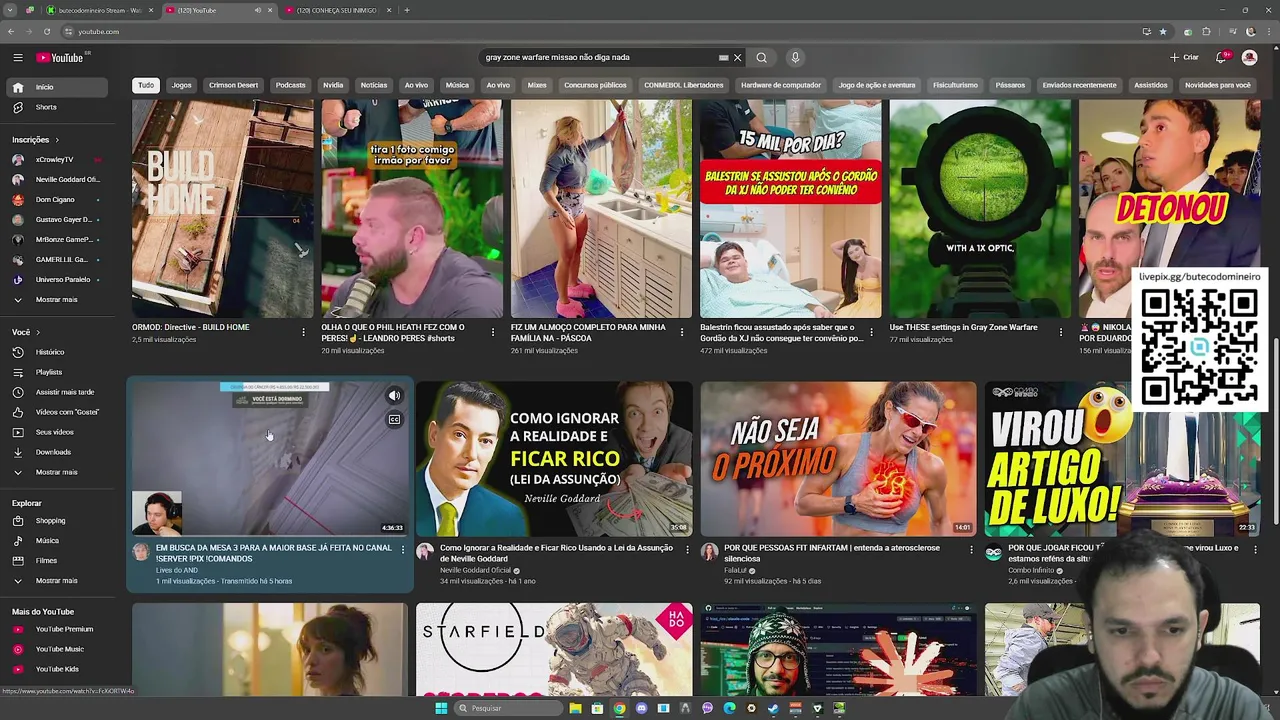Expand Mostrar mais under Explorar
This screenshot has width=1280, height=720.
(x=56, y=581)
